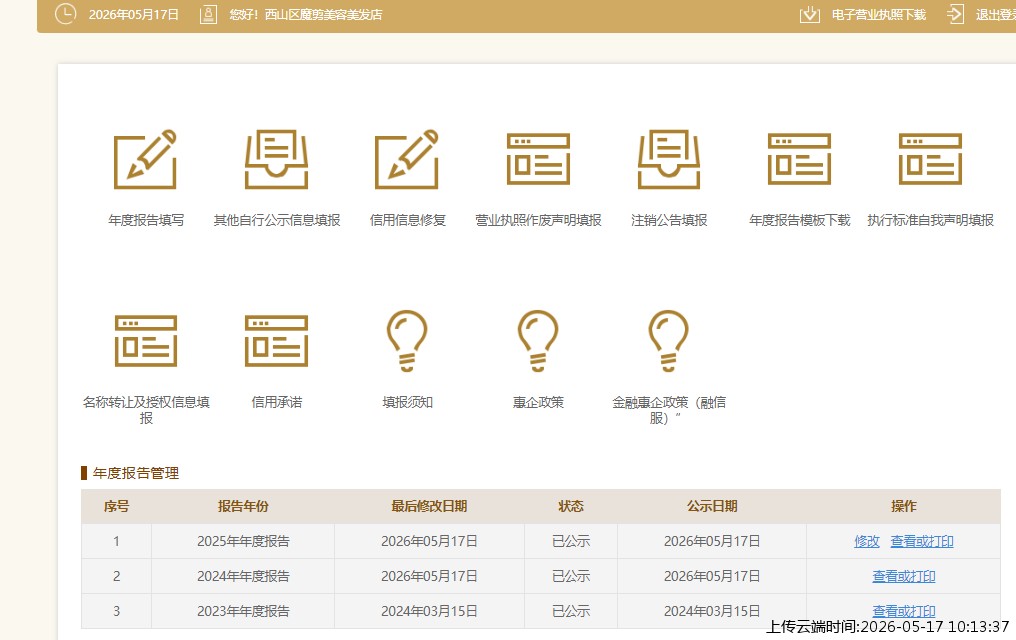The image size is (1016, 640).
Task: Click the 电子营业执照下载 link
Action: pyautogui.click(x=879, y=15)
